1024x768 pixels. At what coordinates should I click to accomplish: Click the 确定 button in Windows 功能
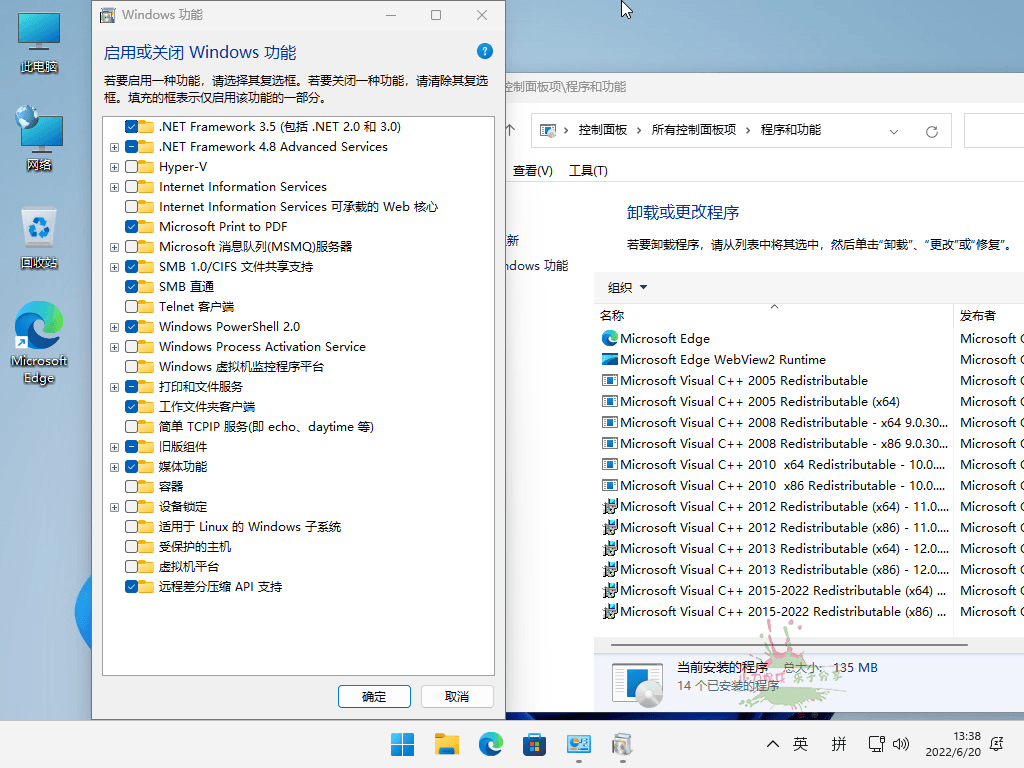pyautogui.click(x=374, y=696)
